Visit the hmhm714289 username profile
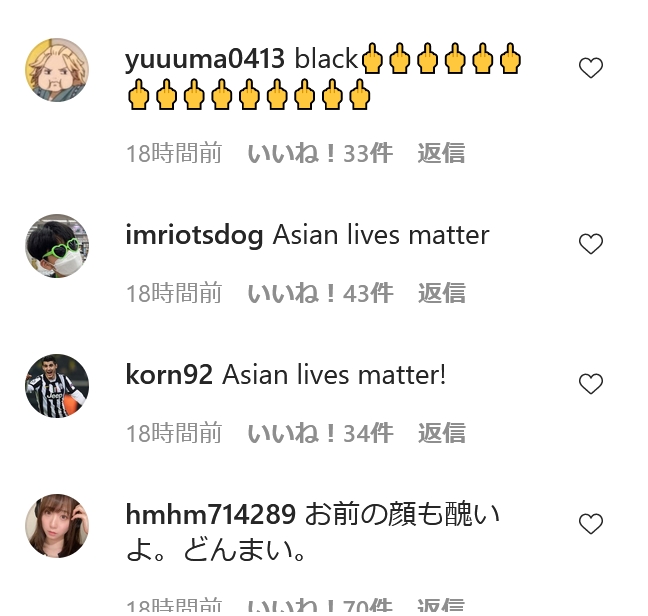 coord(210,515)
